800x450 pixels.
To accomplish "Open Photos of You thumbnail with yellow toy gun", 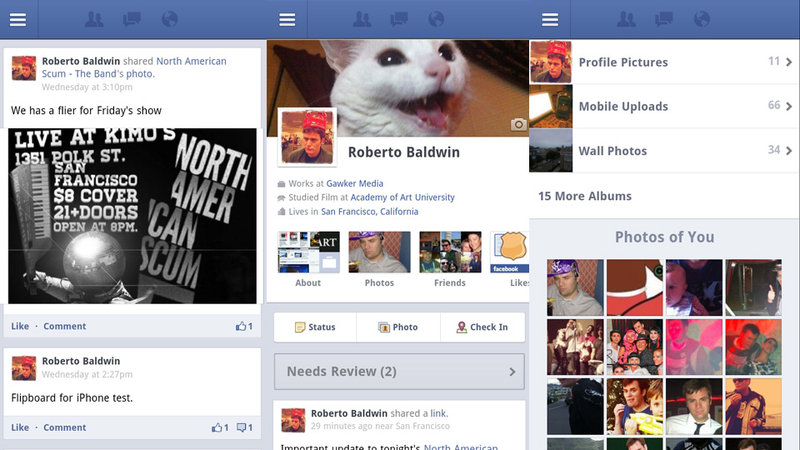I will 635,406.
